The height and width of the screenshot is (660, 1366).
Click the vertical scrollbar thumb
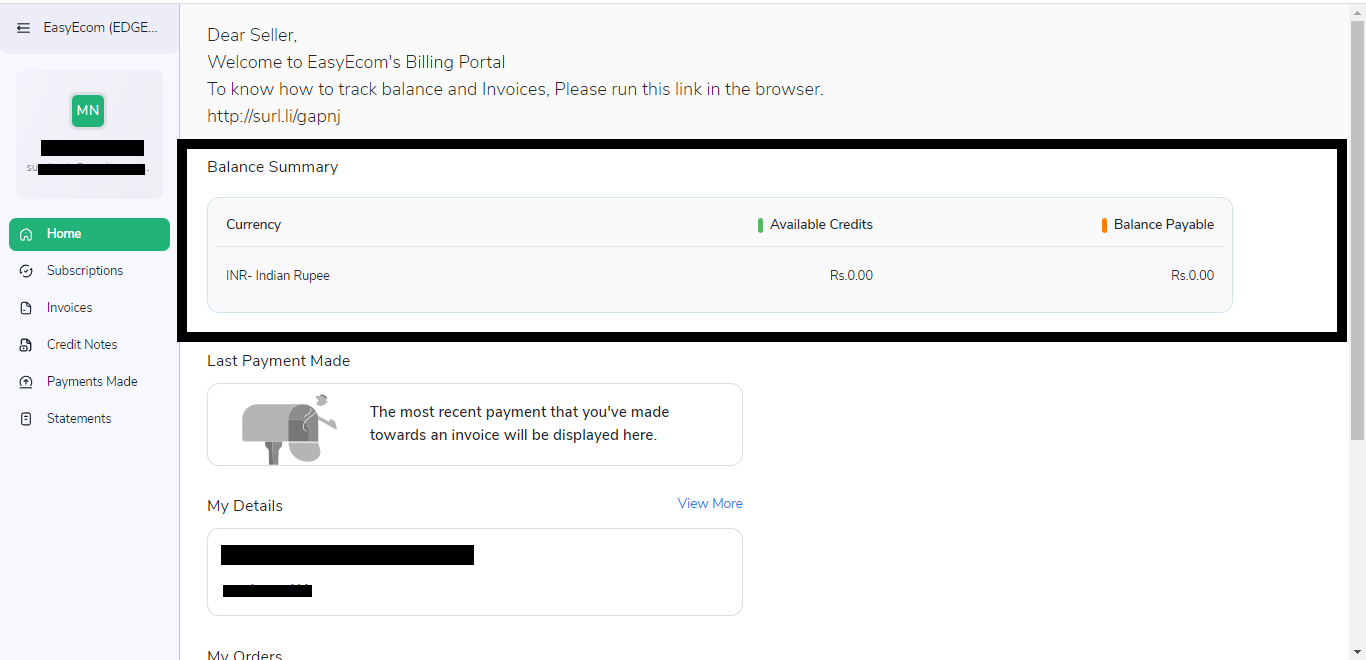(1357, 230)
